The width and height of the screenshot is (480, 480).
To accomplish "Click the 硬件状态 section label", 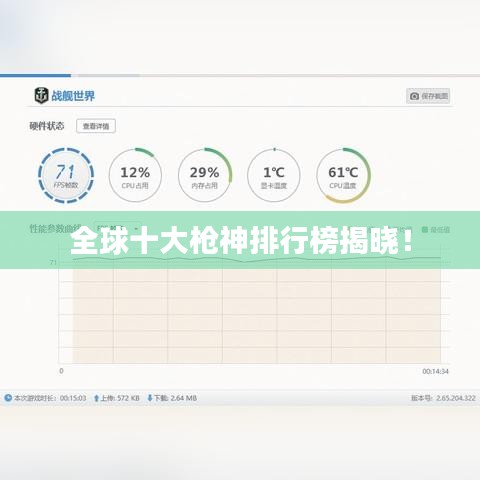I will [x=47, y=126].
